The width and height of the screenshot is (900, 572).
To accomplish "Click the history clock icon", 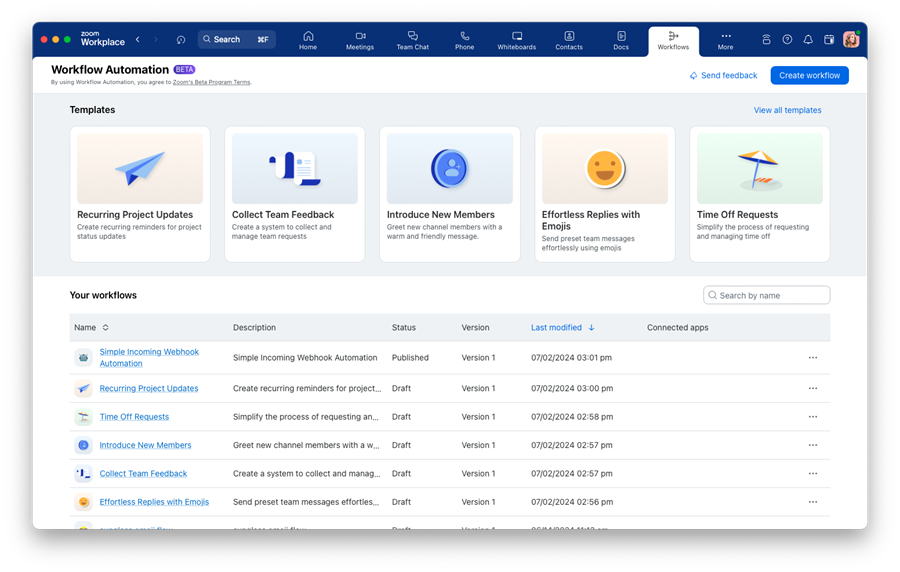I will [x=181, y=40].
